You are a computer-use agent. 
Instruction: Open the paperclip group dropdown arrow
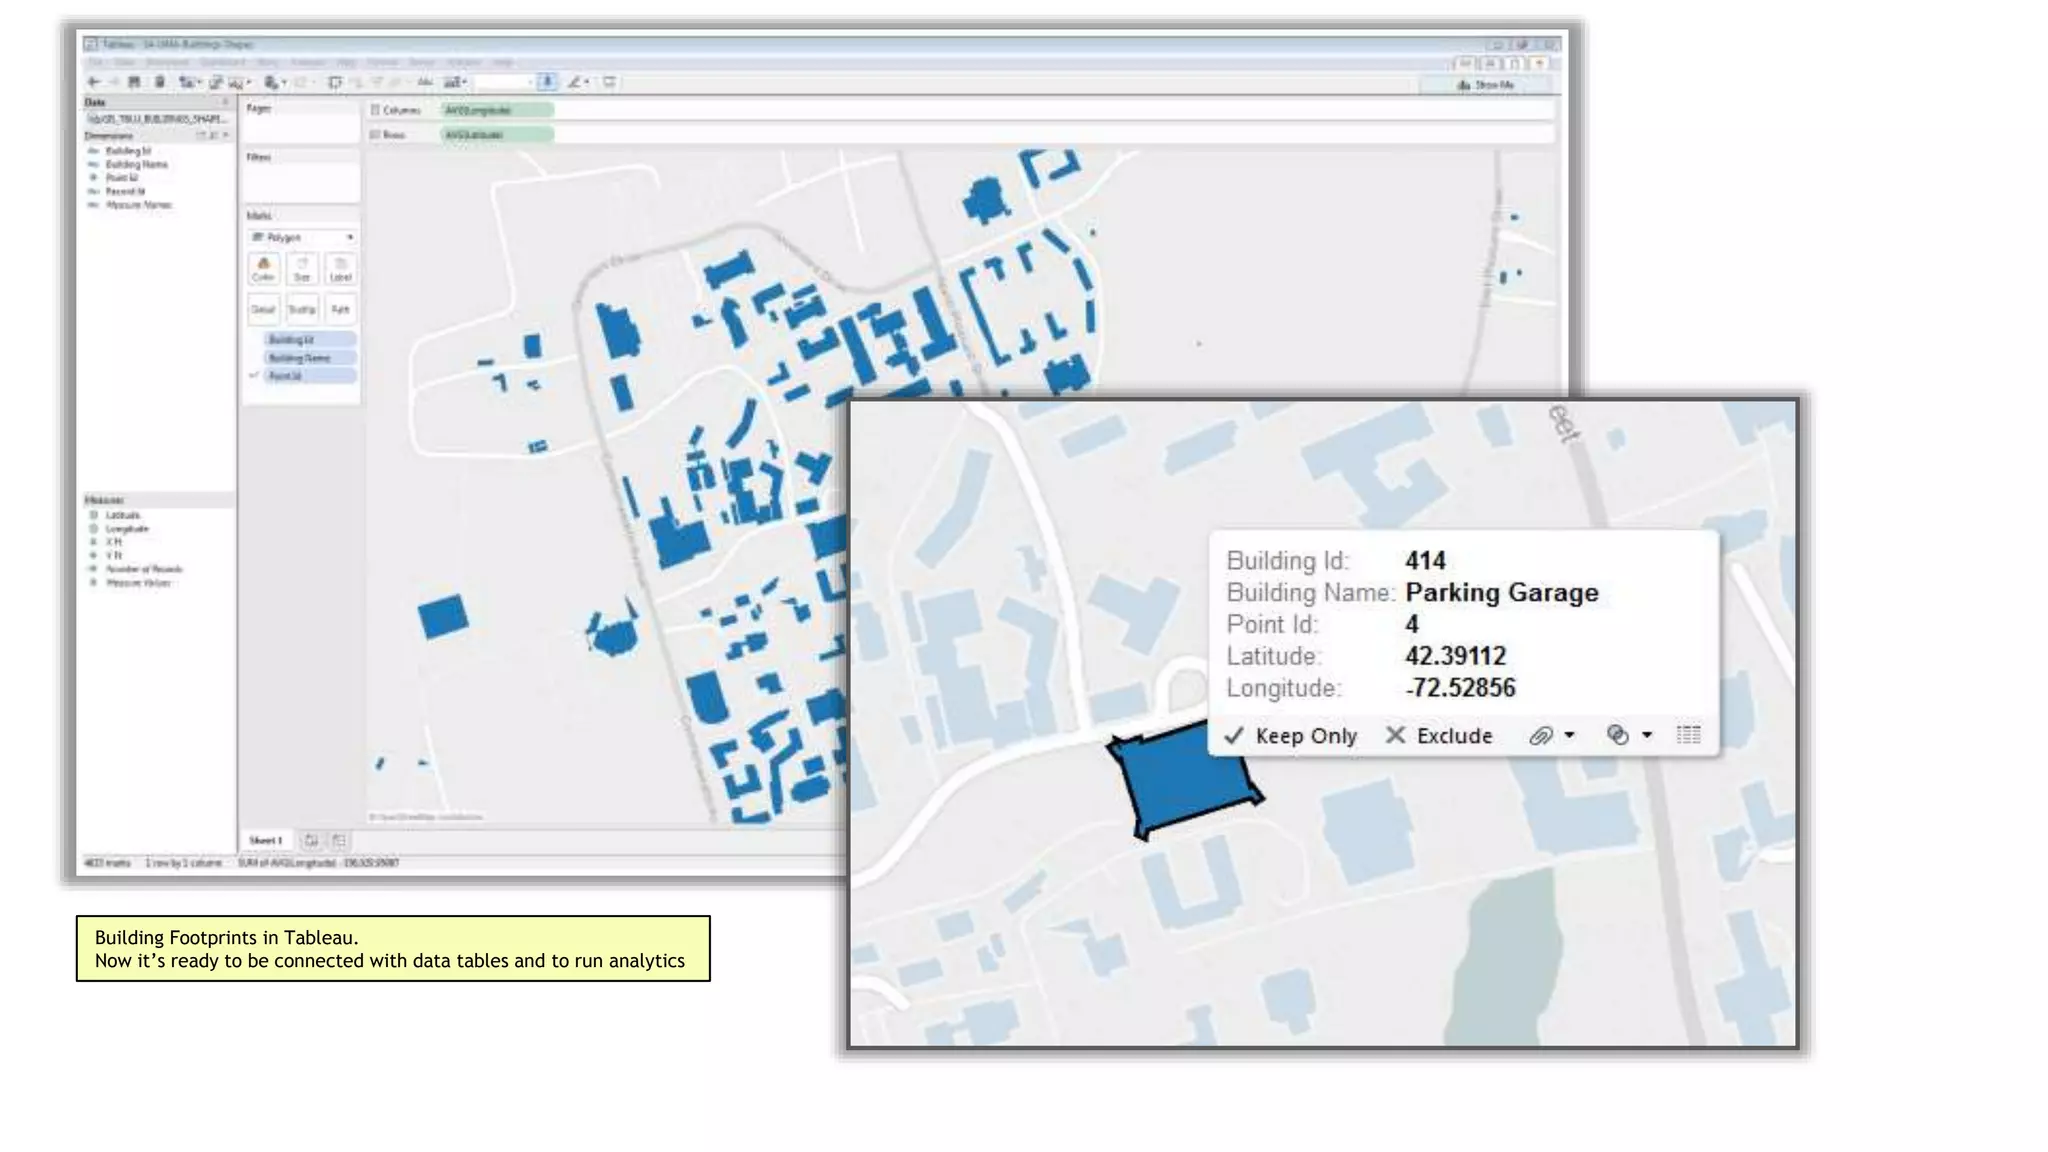pos(1570,736)
